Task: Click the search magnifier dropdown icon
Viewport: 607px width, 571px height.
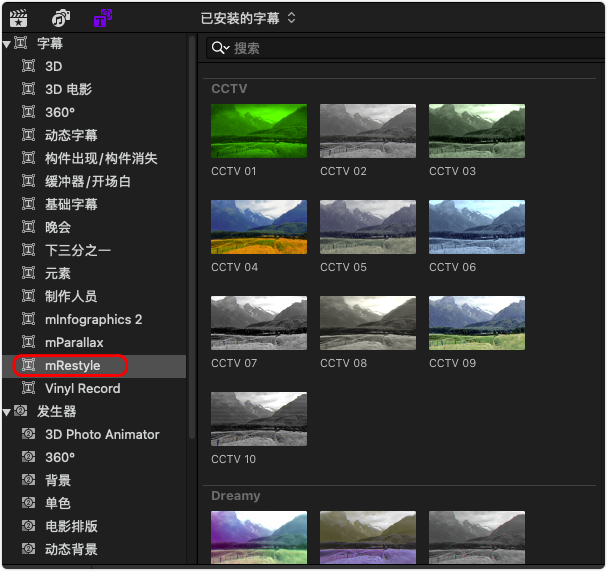Action: pos(221,48)
